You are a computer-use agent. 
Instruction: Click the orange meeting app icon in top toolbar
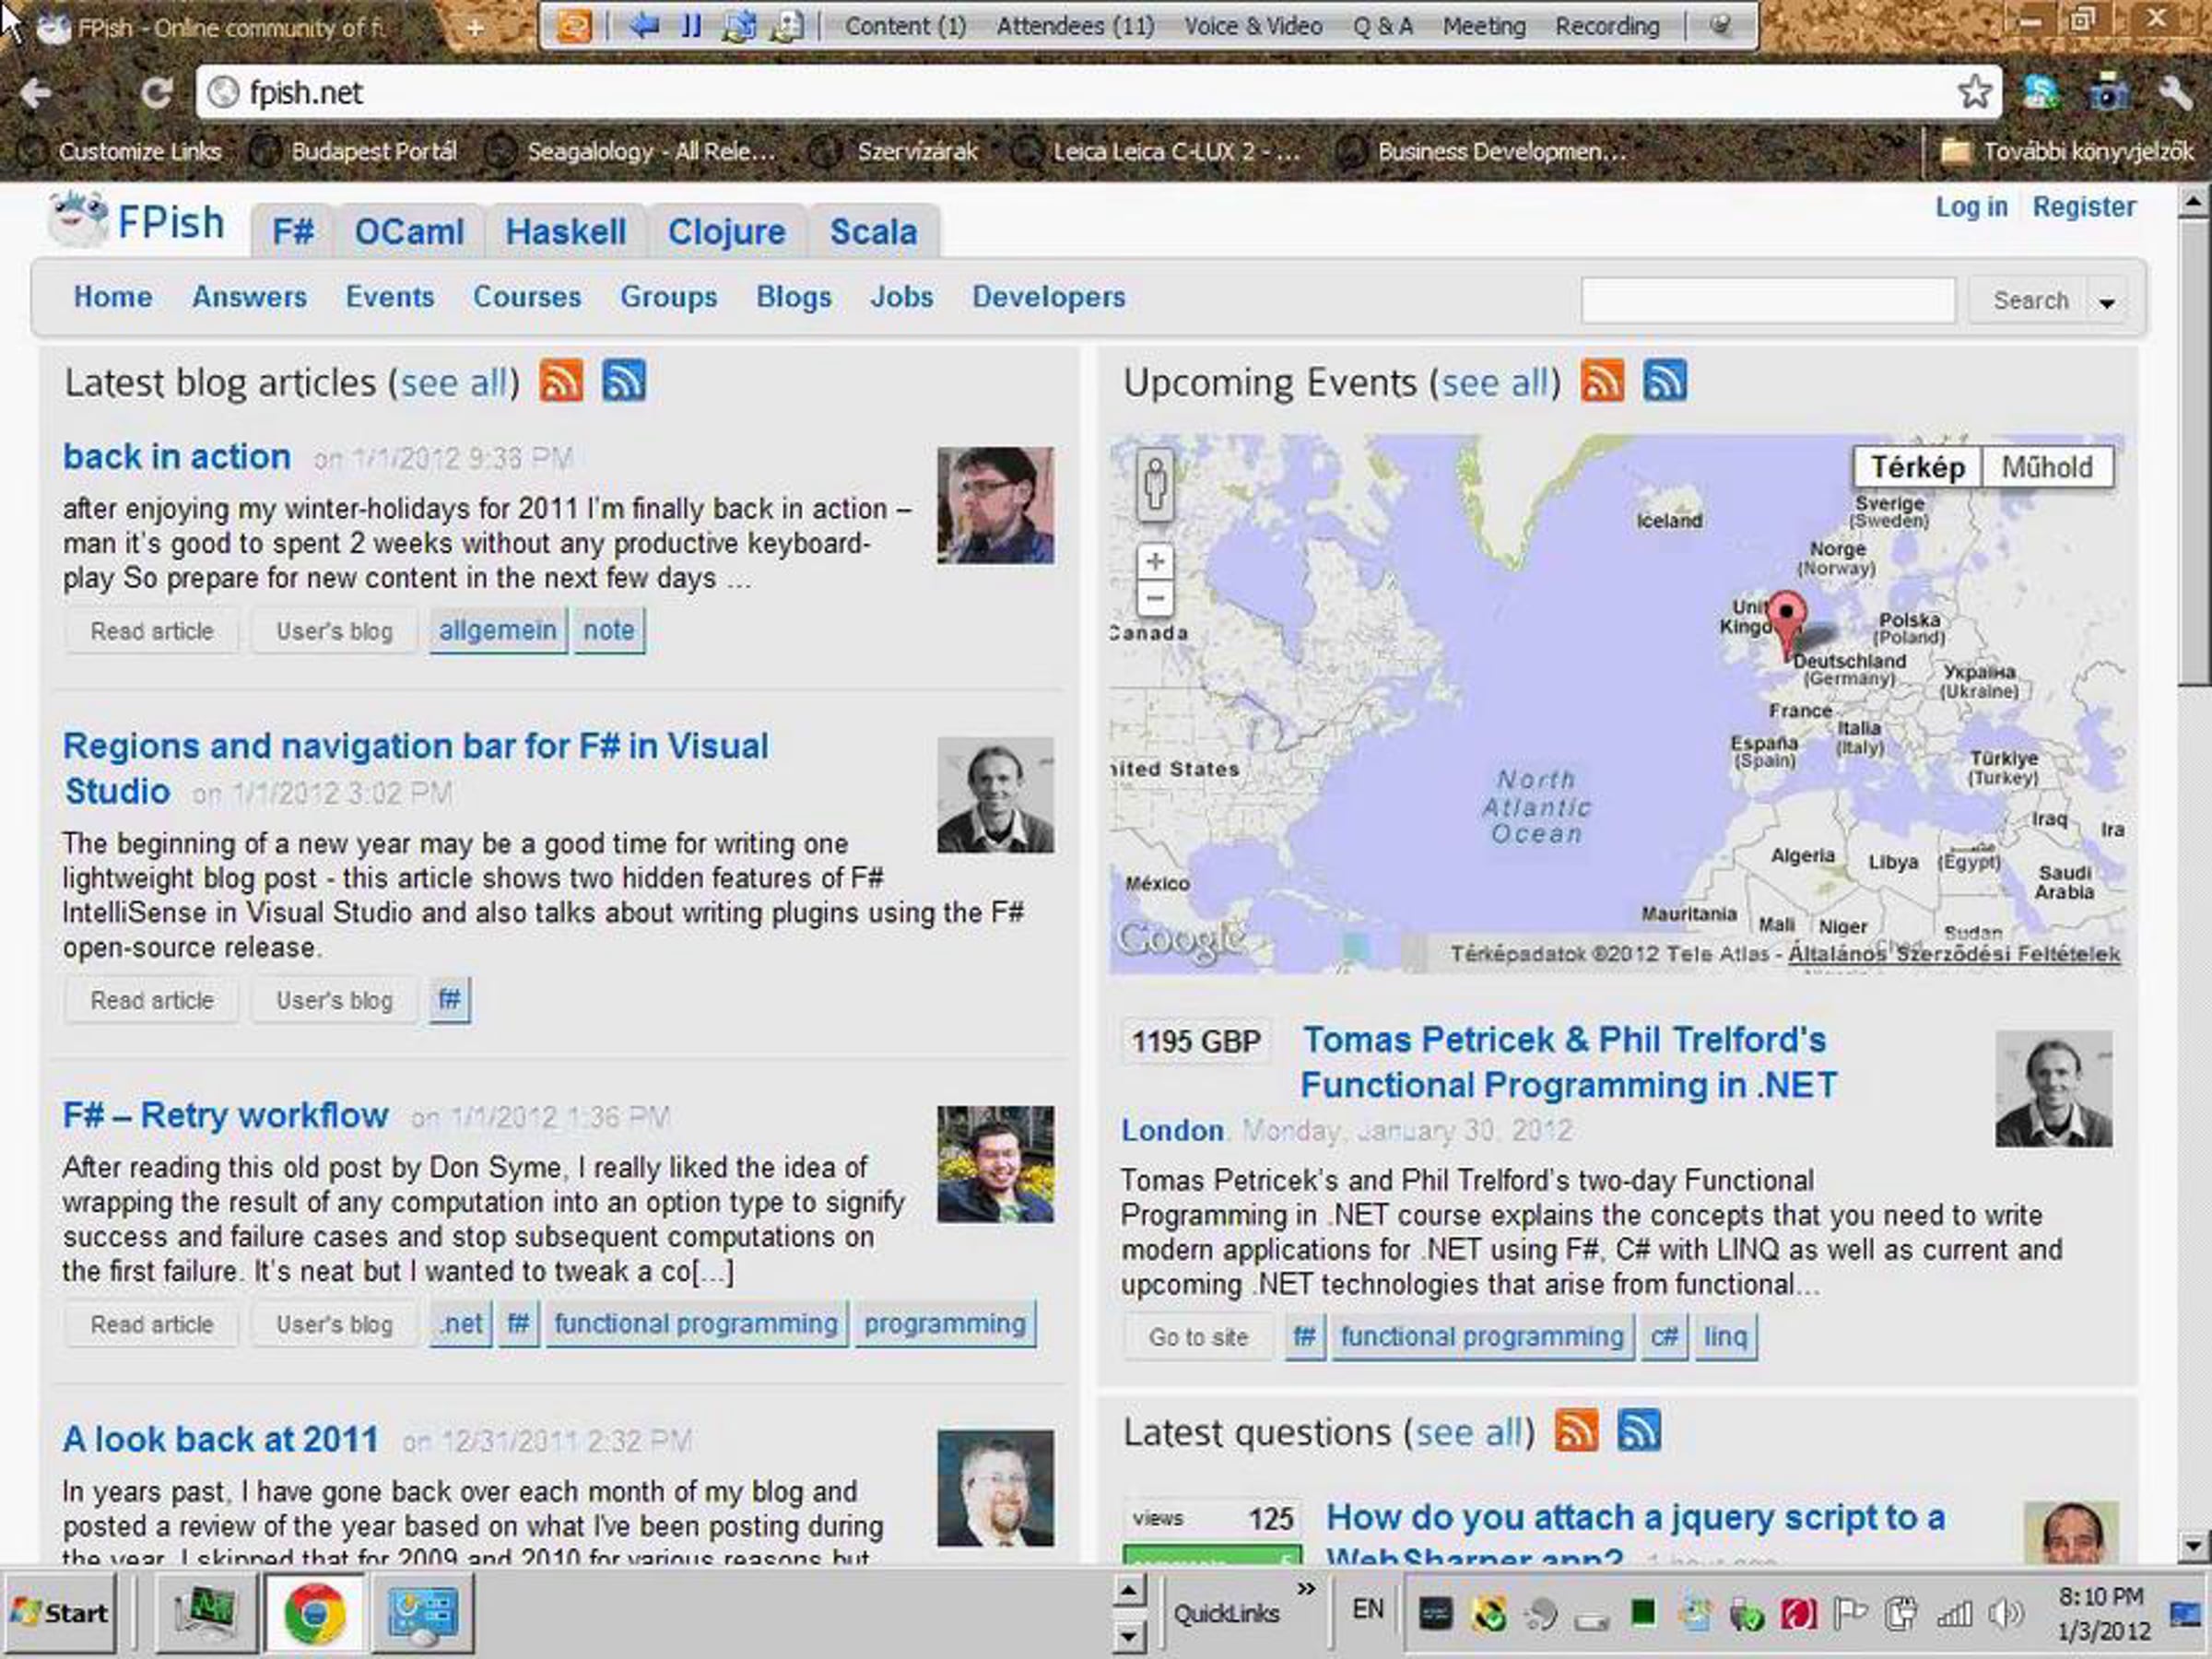(x=574, y=25)
